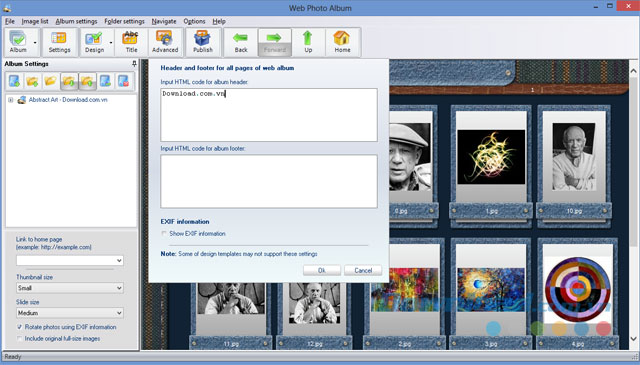The width and height of the screenshot is (640, 365).
Task: Click the album footer HTML text box
Action: (269, 181)
